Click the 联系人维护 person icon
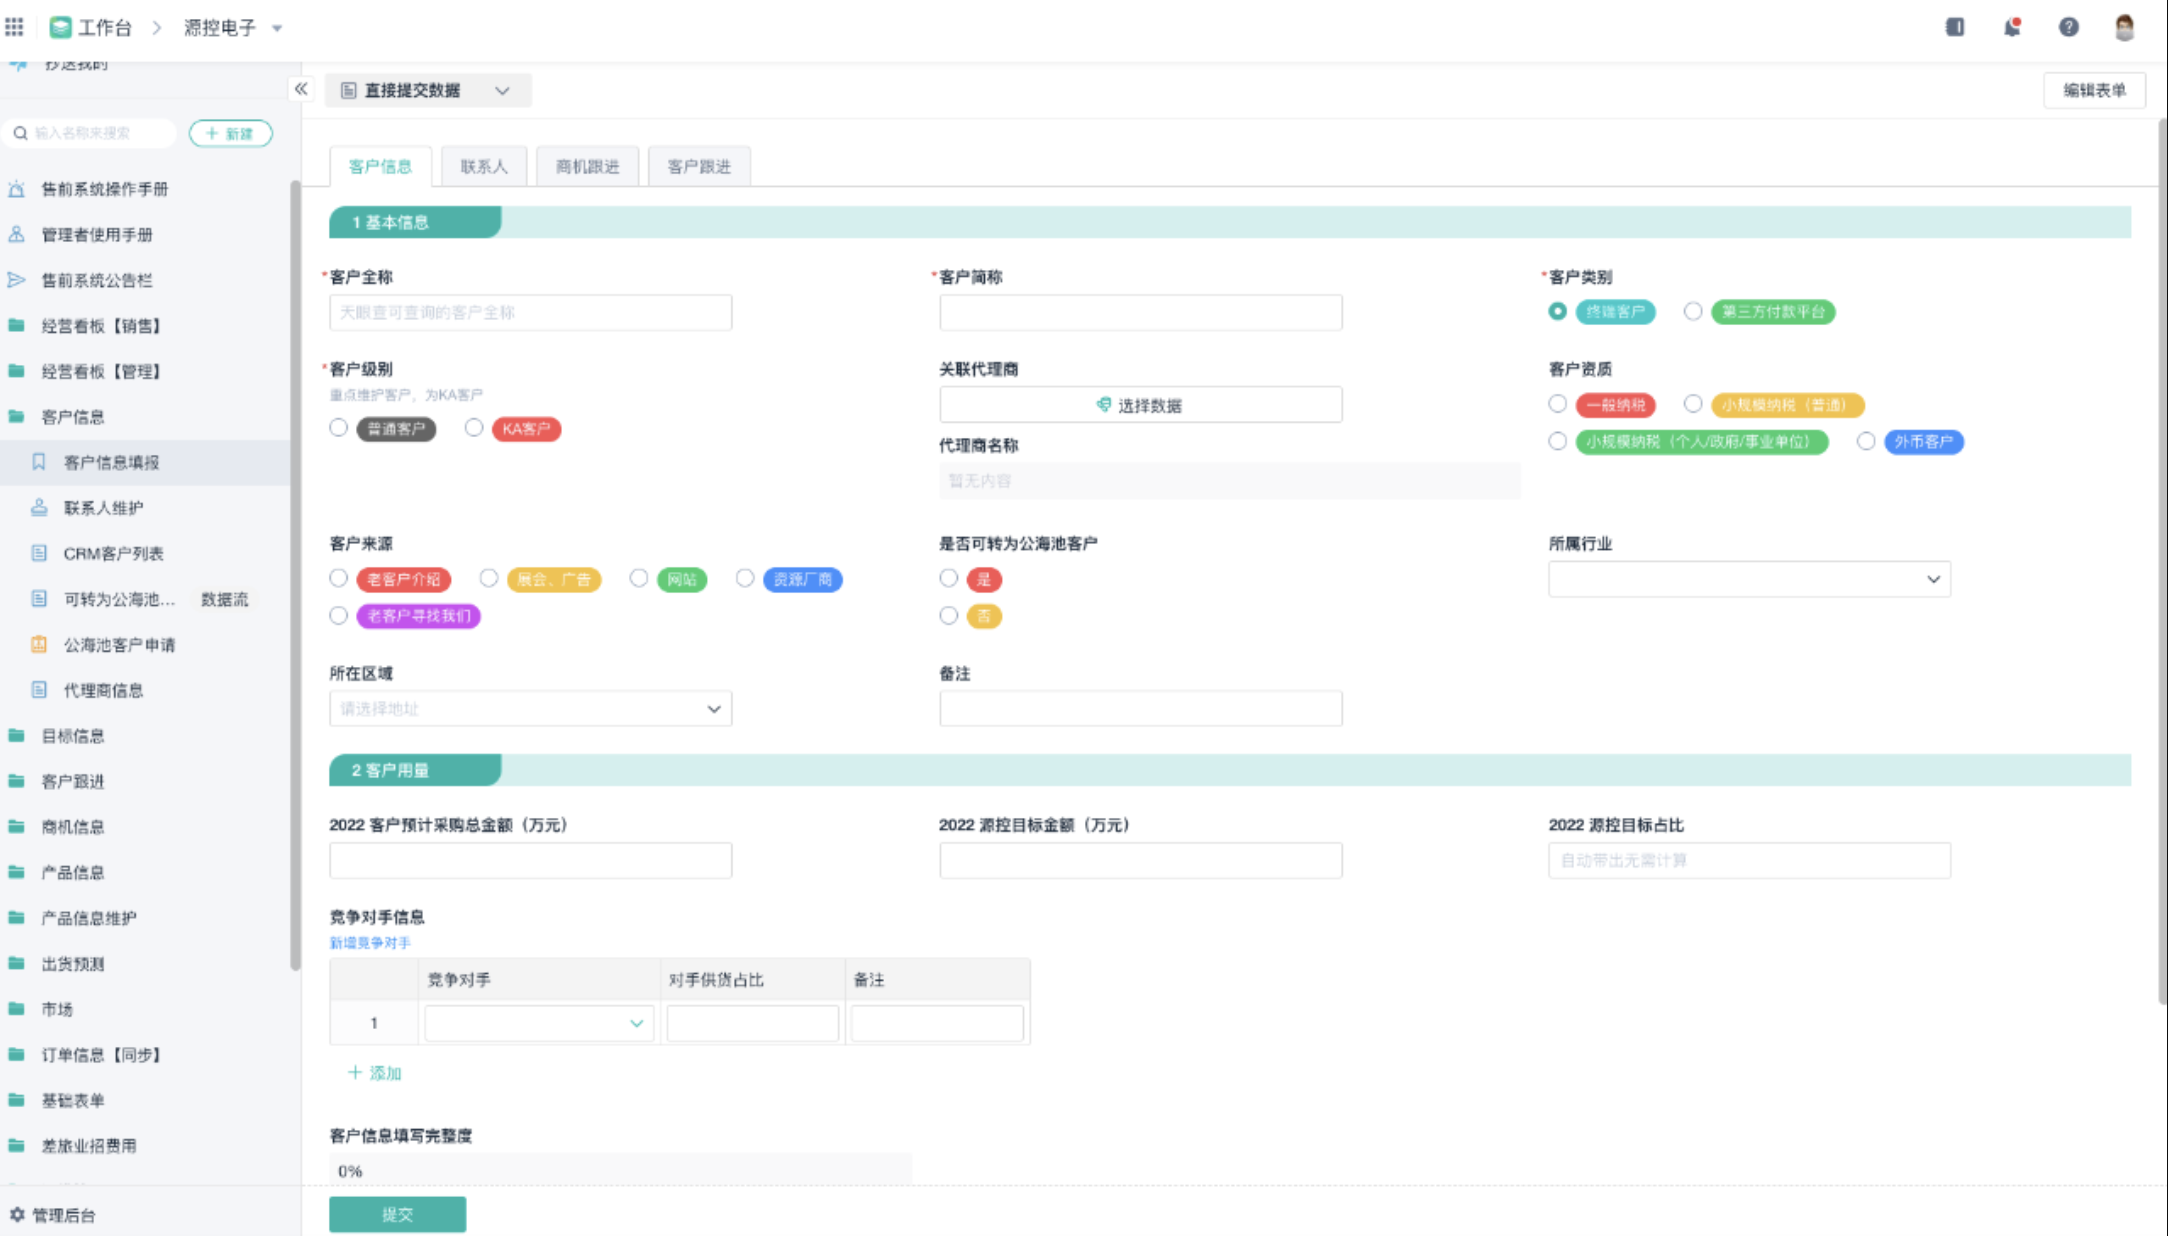This screenshot has height=1236, width=2168. click(39, 507)
